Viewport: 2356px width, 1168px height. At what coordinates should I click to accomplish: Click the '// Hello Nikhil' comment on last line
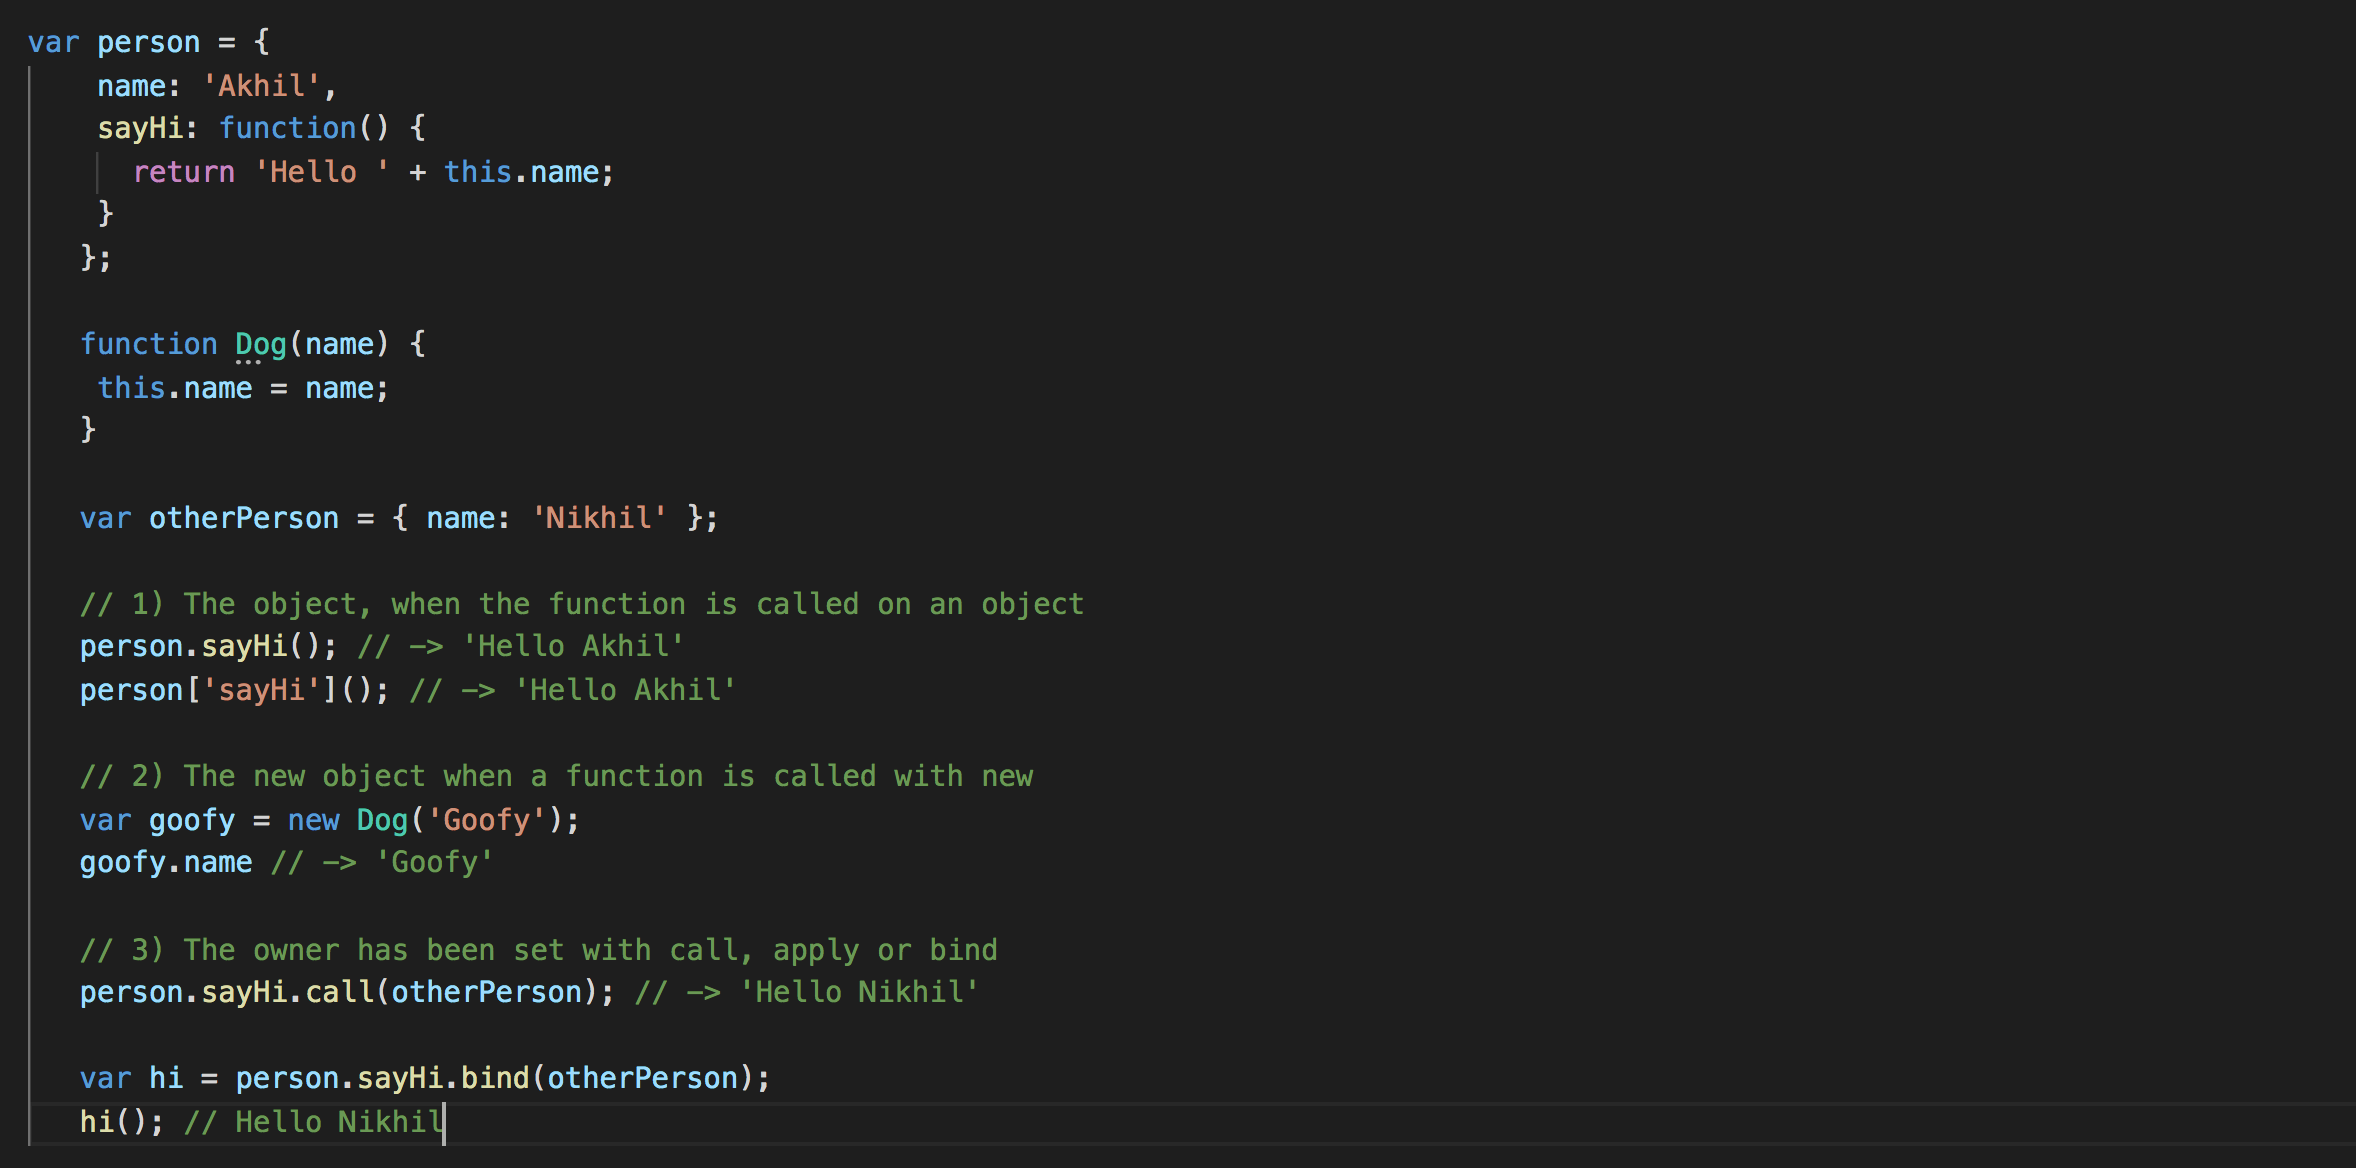pyautogui.click(x=313, y=1122)
